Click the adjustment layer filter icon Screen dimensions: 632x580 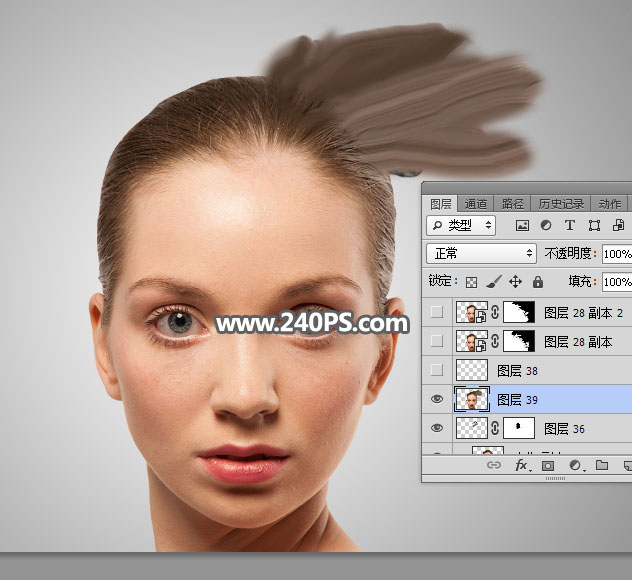[x=546, y=226]
